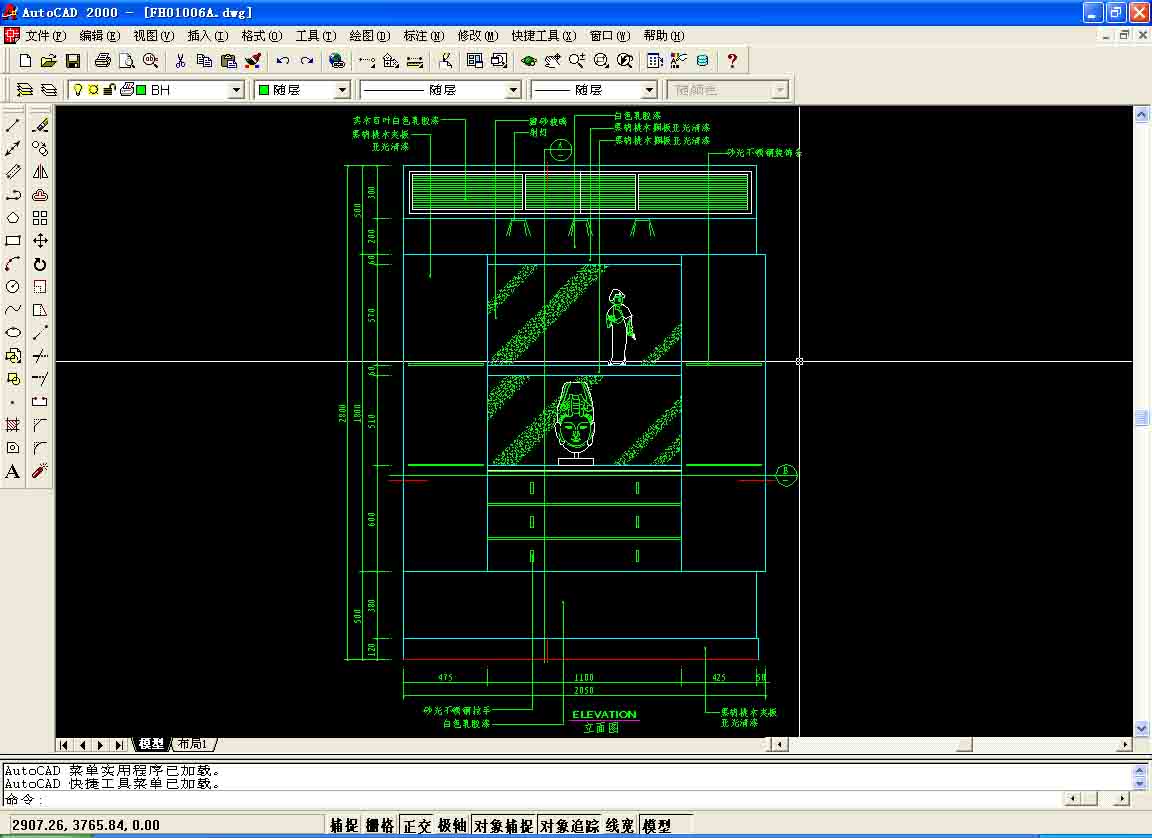Viewport: 1152px width, 838px height.
Task: Click the Redo arrow icon
Action: pyautogui.click(x=307, y=61)
